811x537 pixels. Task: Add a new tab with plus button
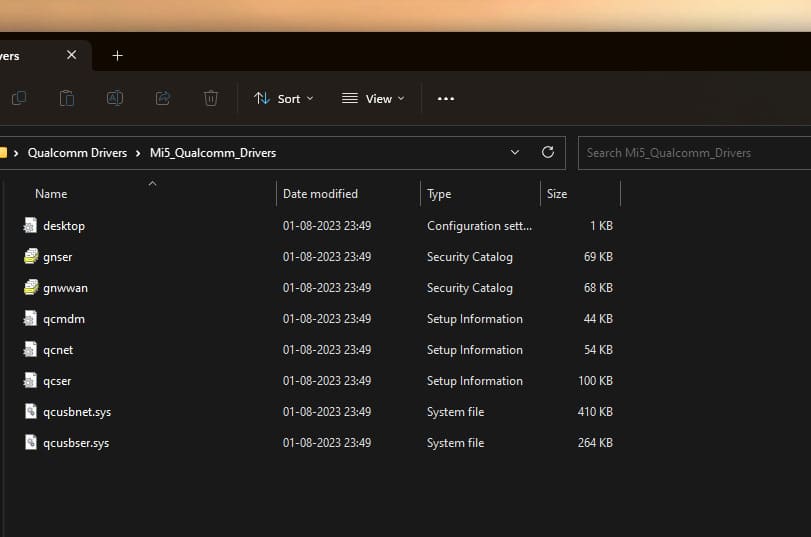click(x=117, y=55)
